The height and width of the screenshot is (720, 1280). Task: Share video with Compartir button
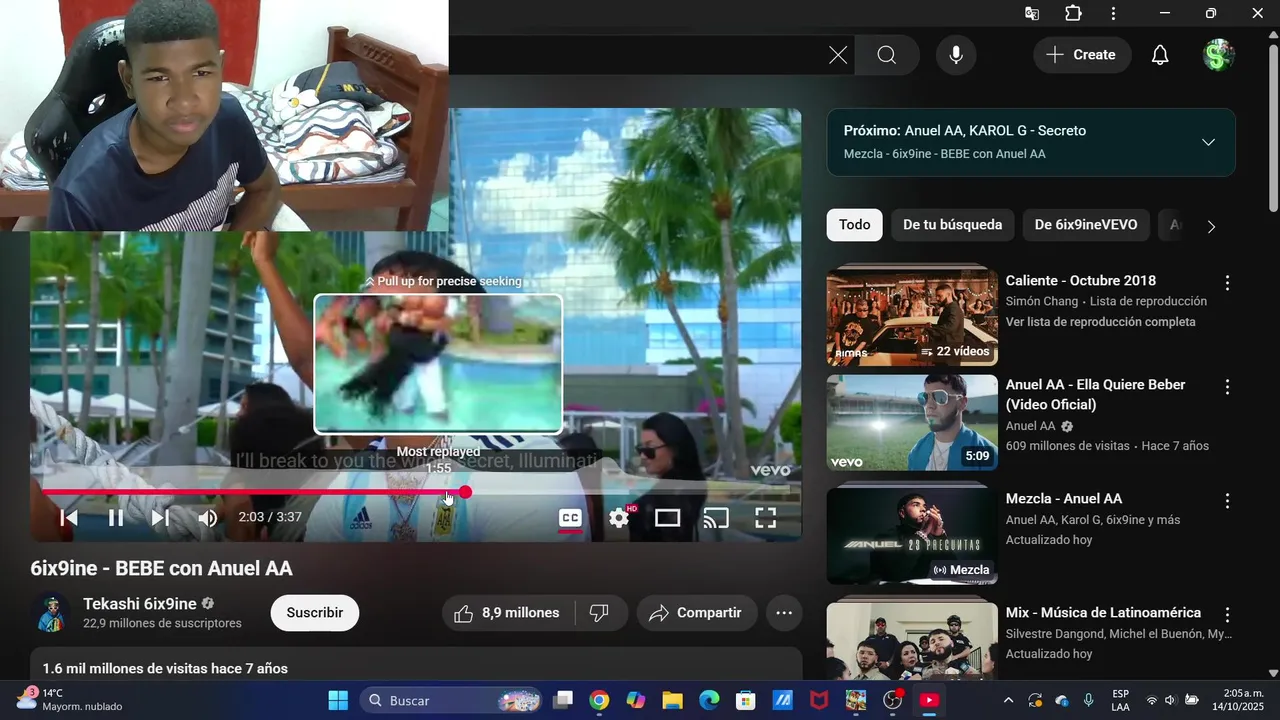(x=697, y=613)
